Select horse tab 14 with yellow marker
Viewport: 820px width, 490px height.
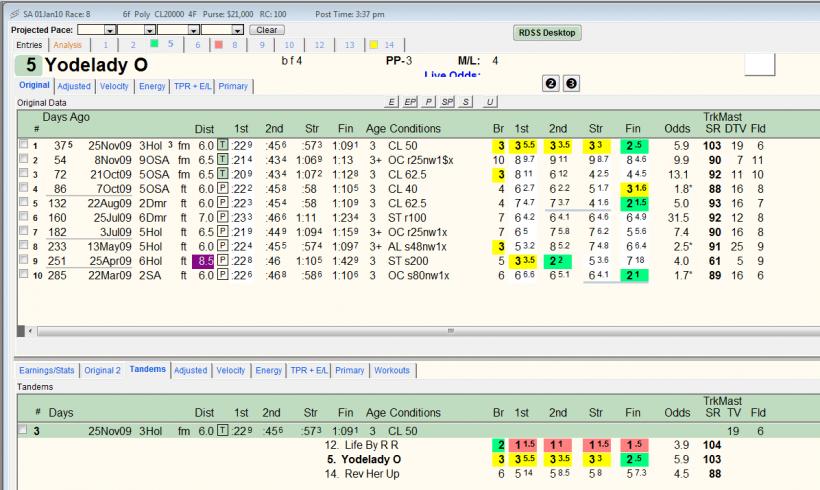pos(383,45)
